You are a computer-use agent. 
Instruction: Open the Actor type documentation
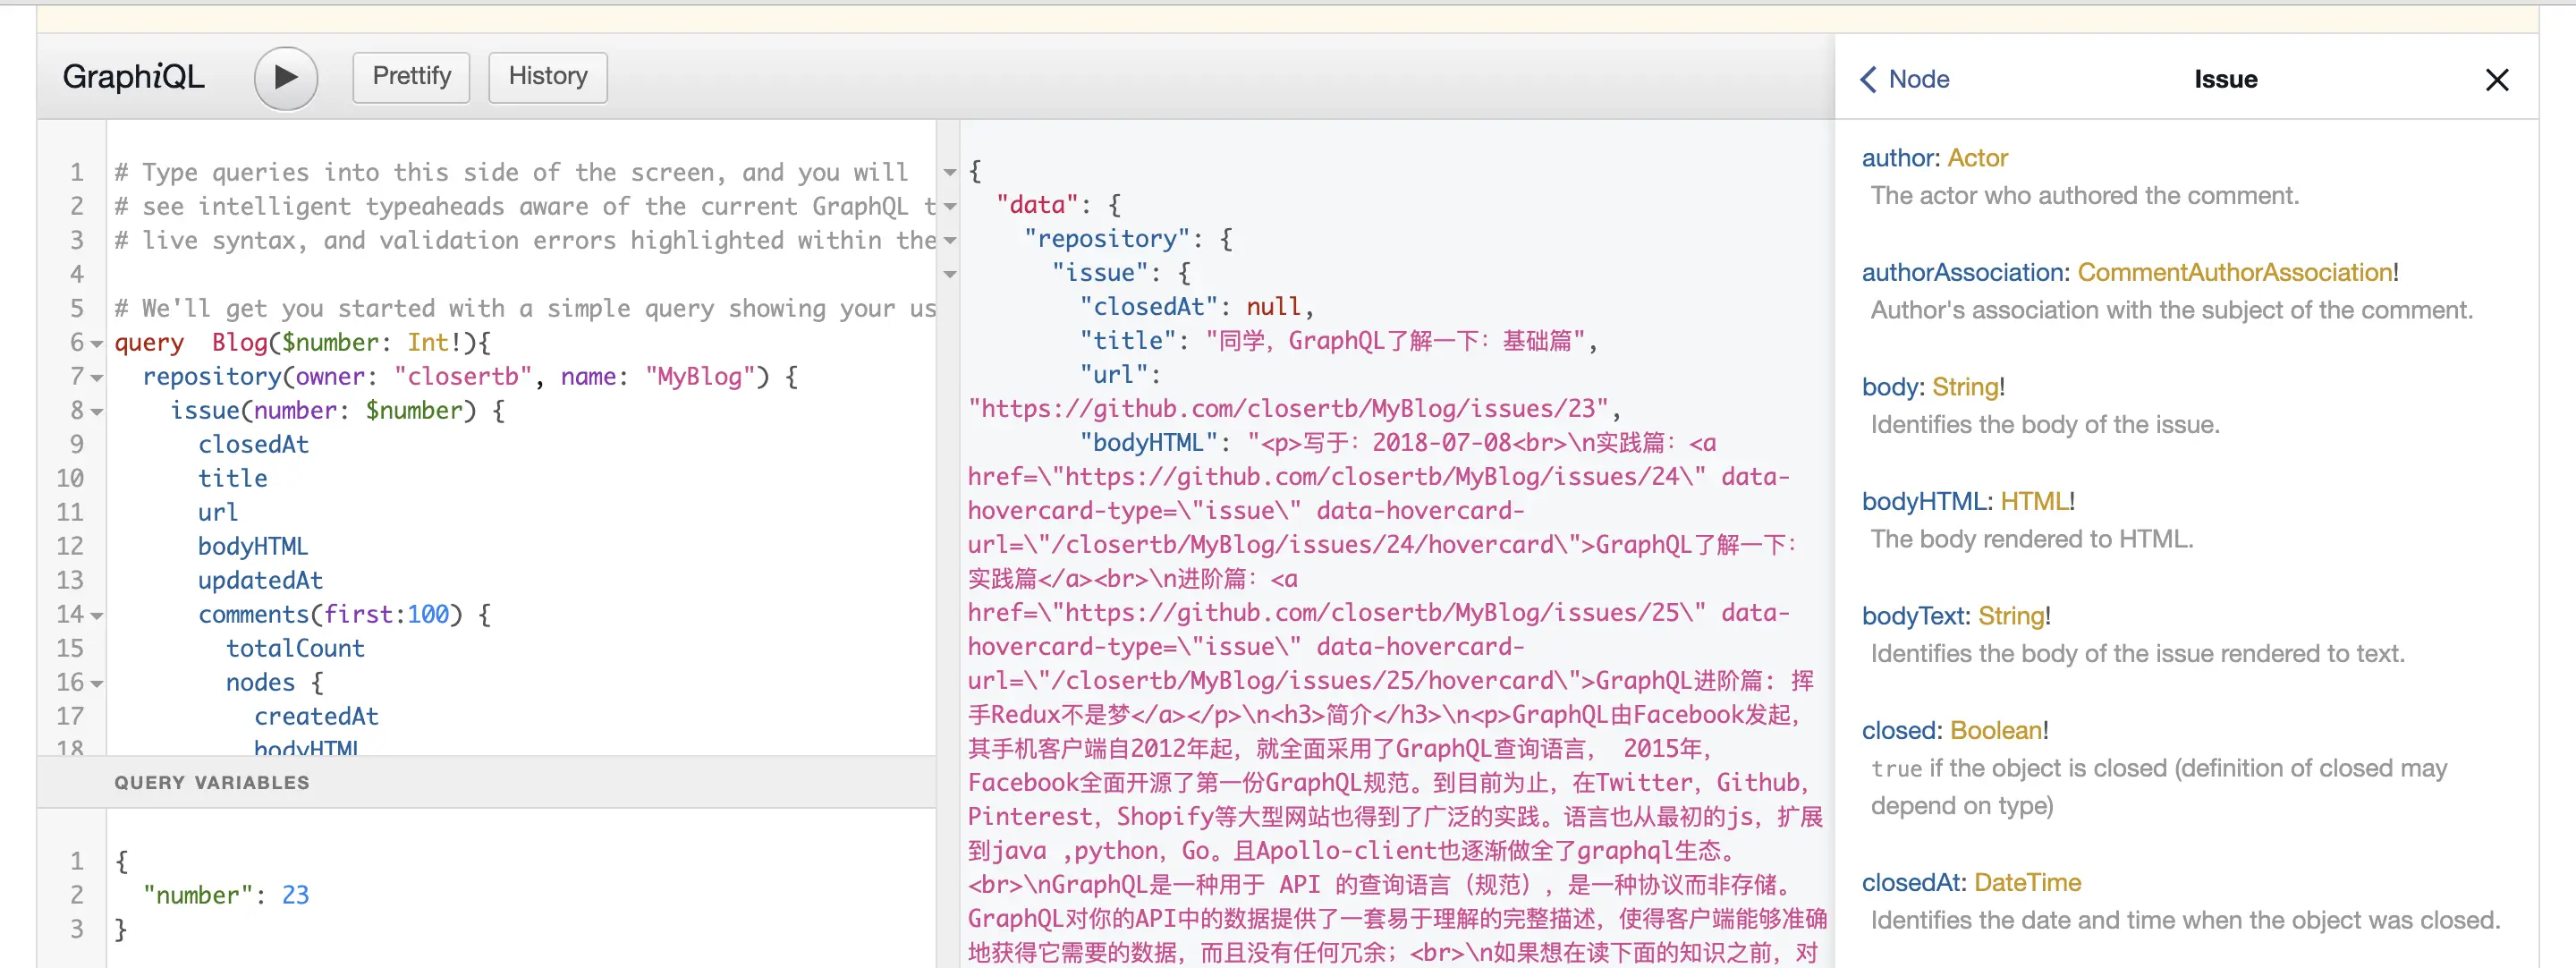[1977, 158]
